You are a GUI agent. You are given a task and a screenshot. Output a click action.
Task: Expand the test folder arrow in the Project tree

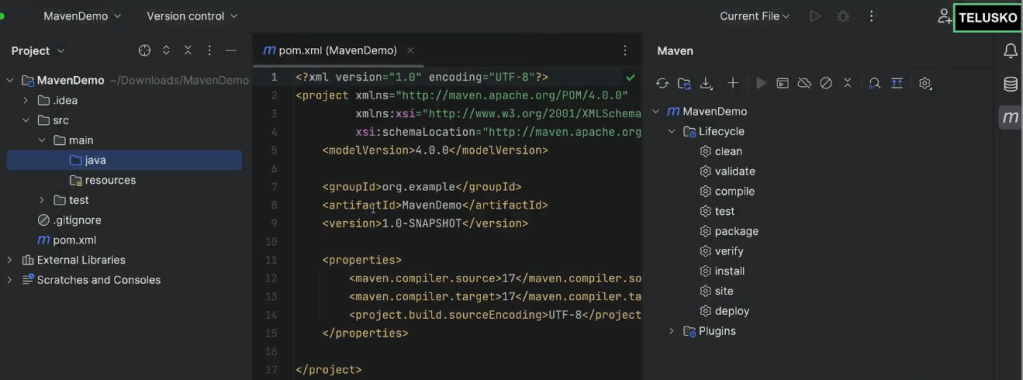[x=42, y=200]
